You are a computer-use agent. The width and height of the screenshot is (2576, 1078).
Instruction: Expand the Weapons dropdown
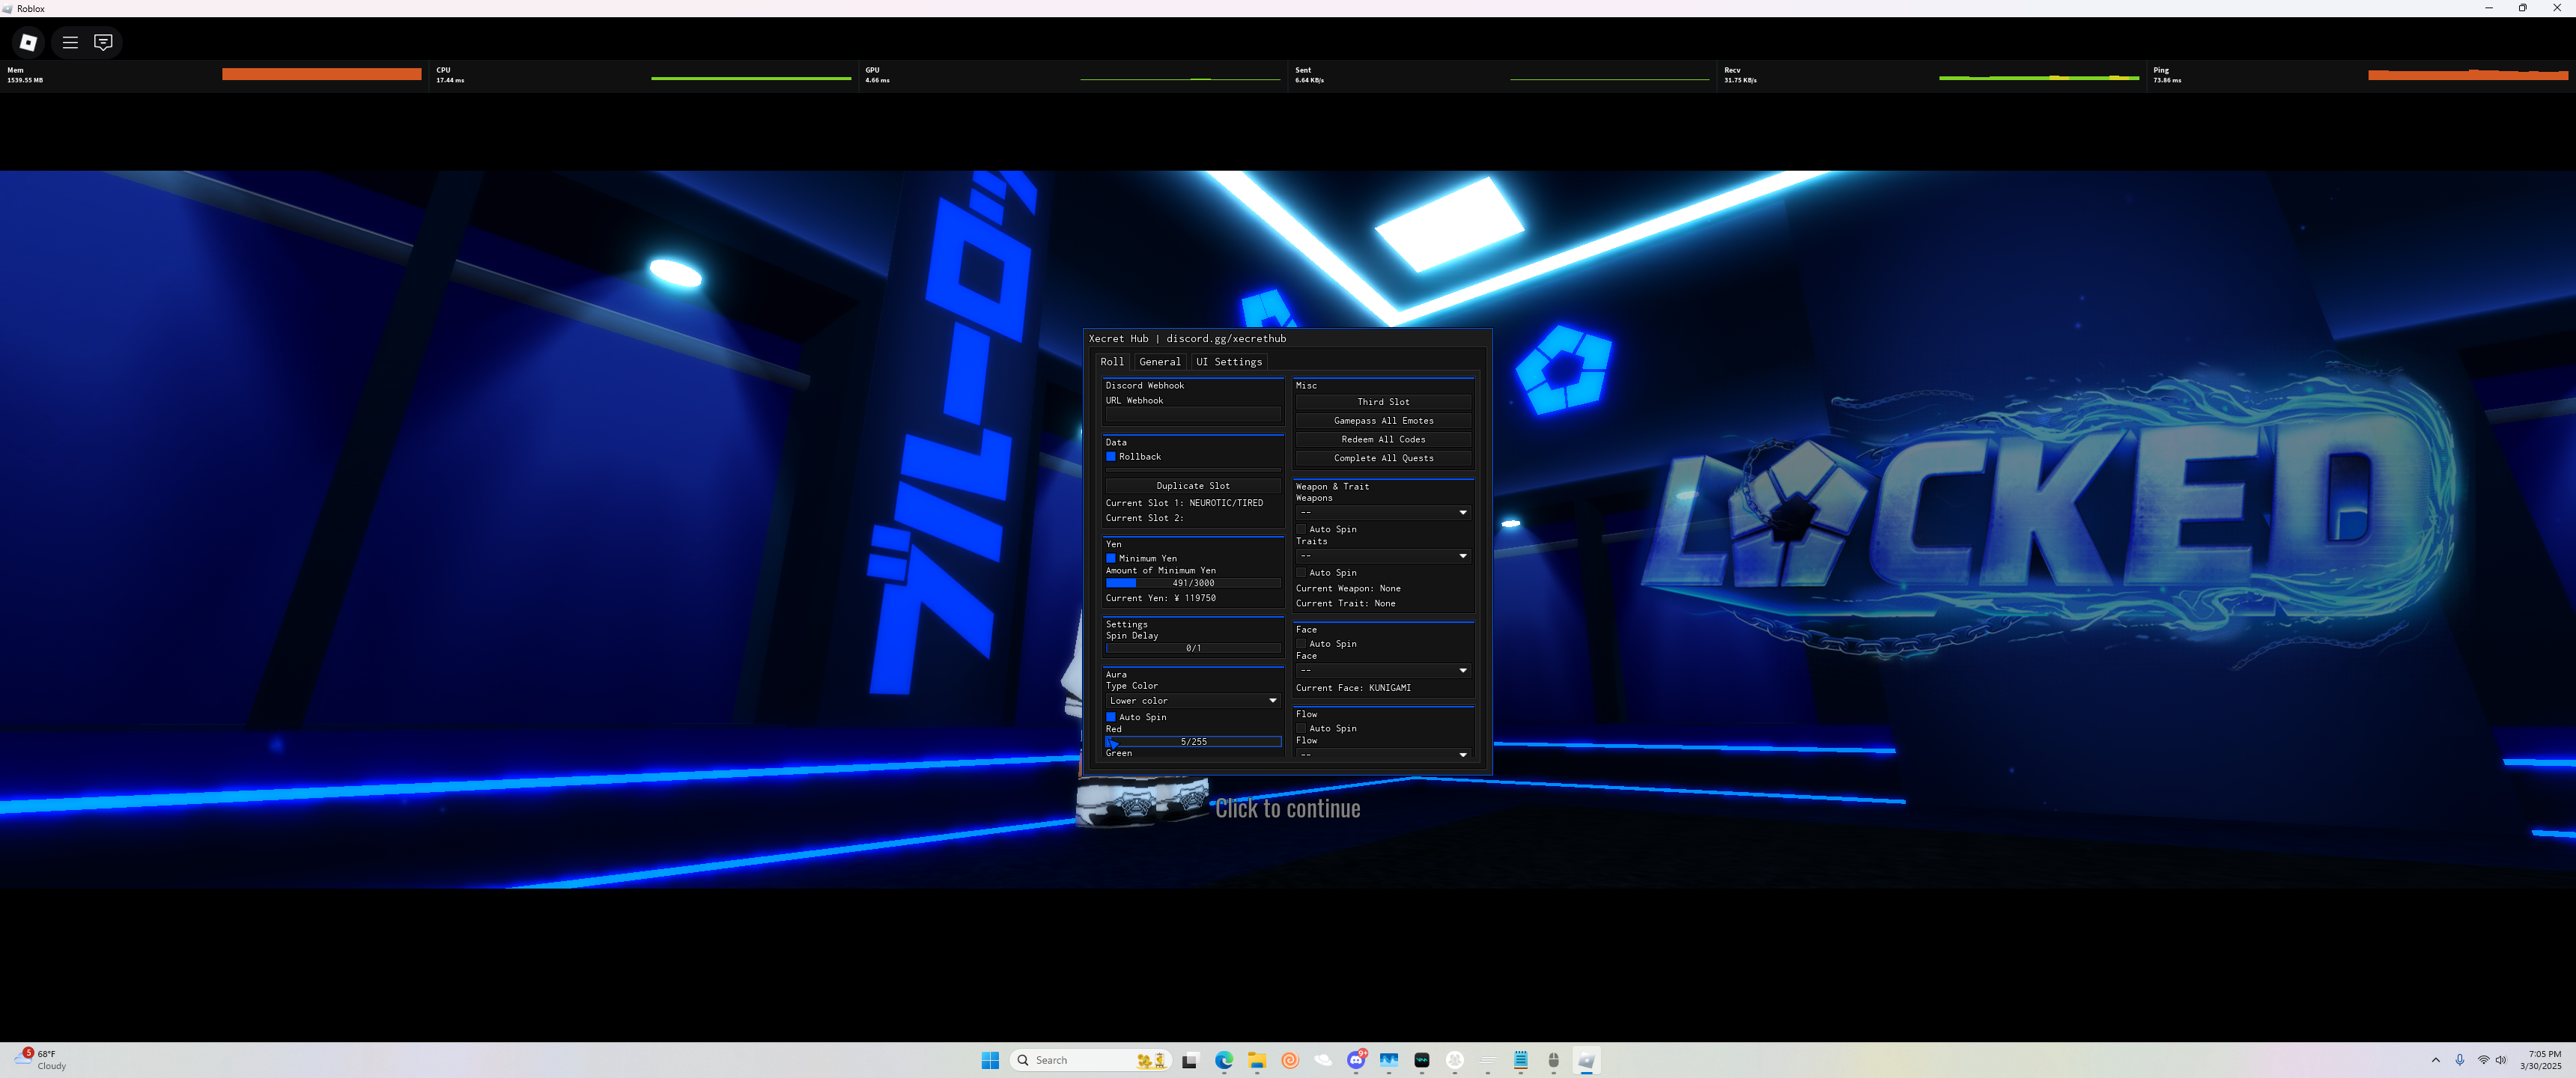tap(1383, 512)
